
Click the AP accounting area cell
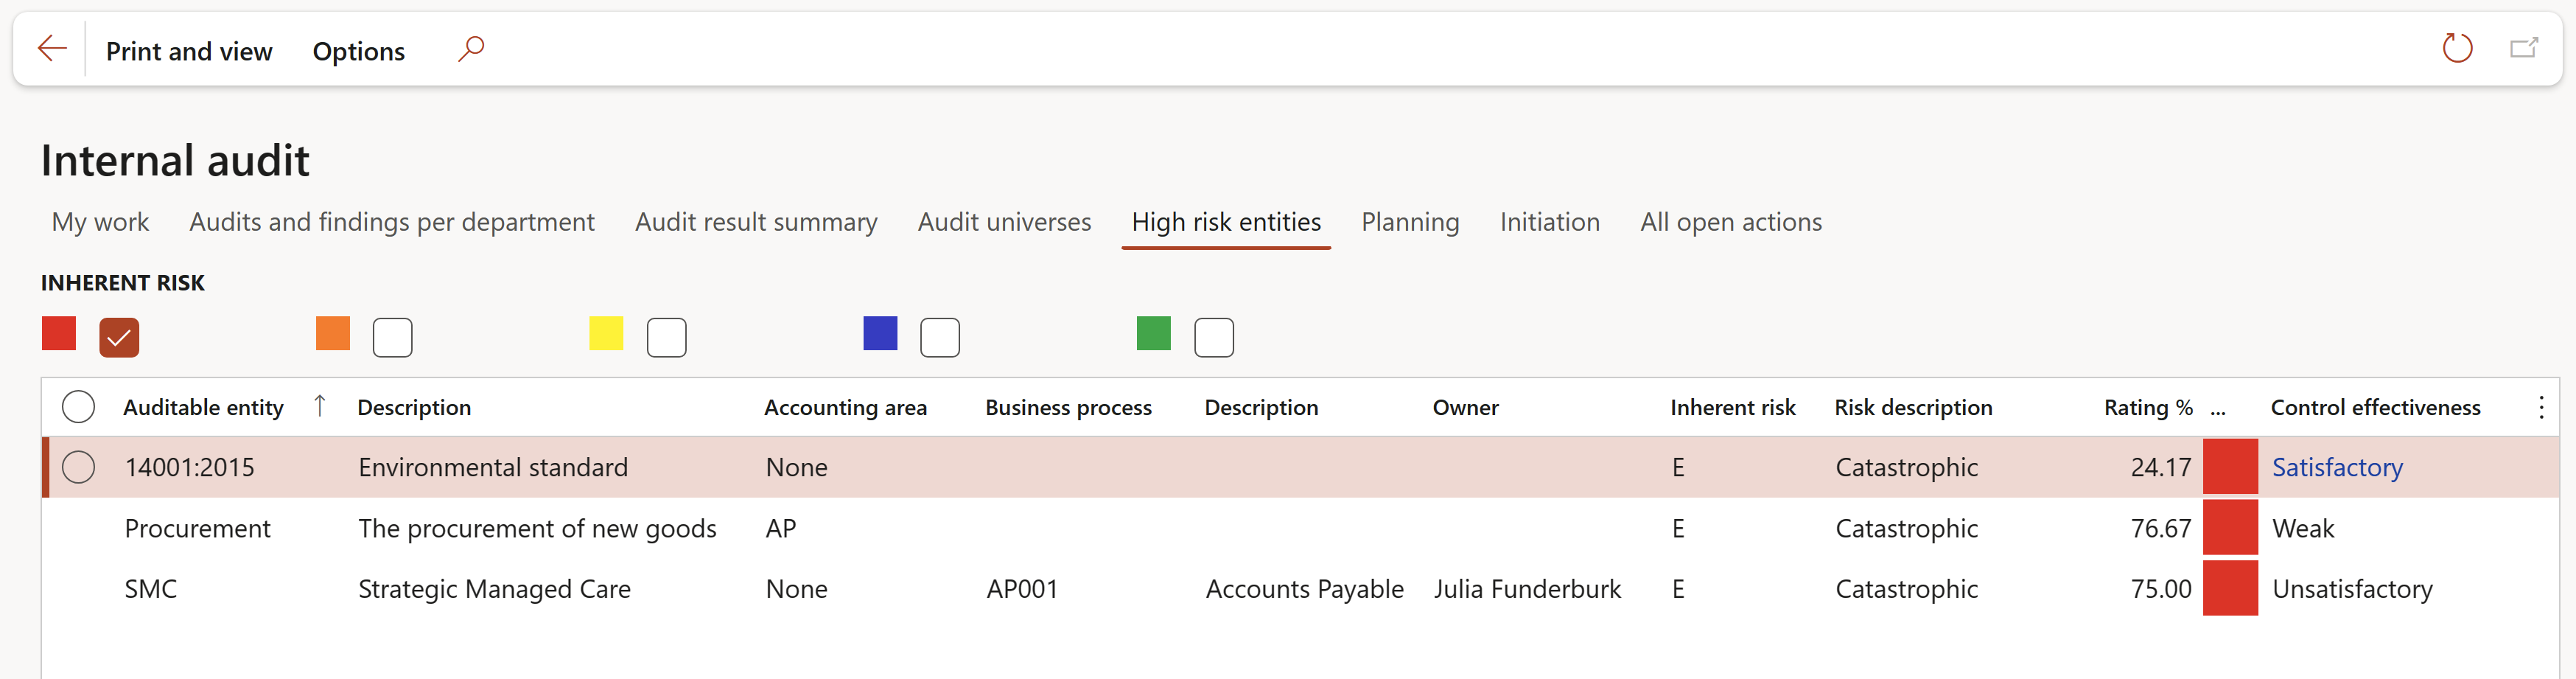[x=781, y=528]
